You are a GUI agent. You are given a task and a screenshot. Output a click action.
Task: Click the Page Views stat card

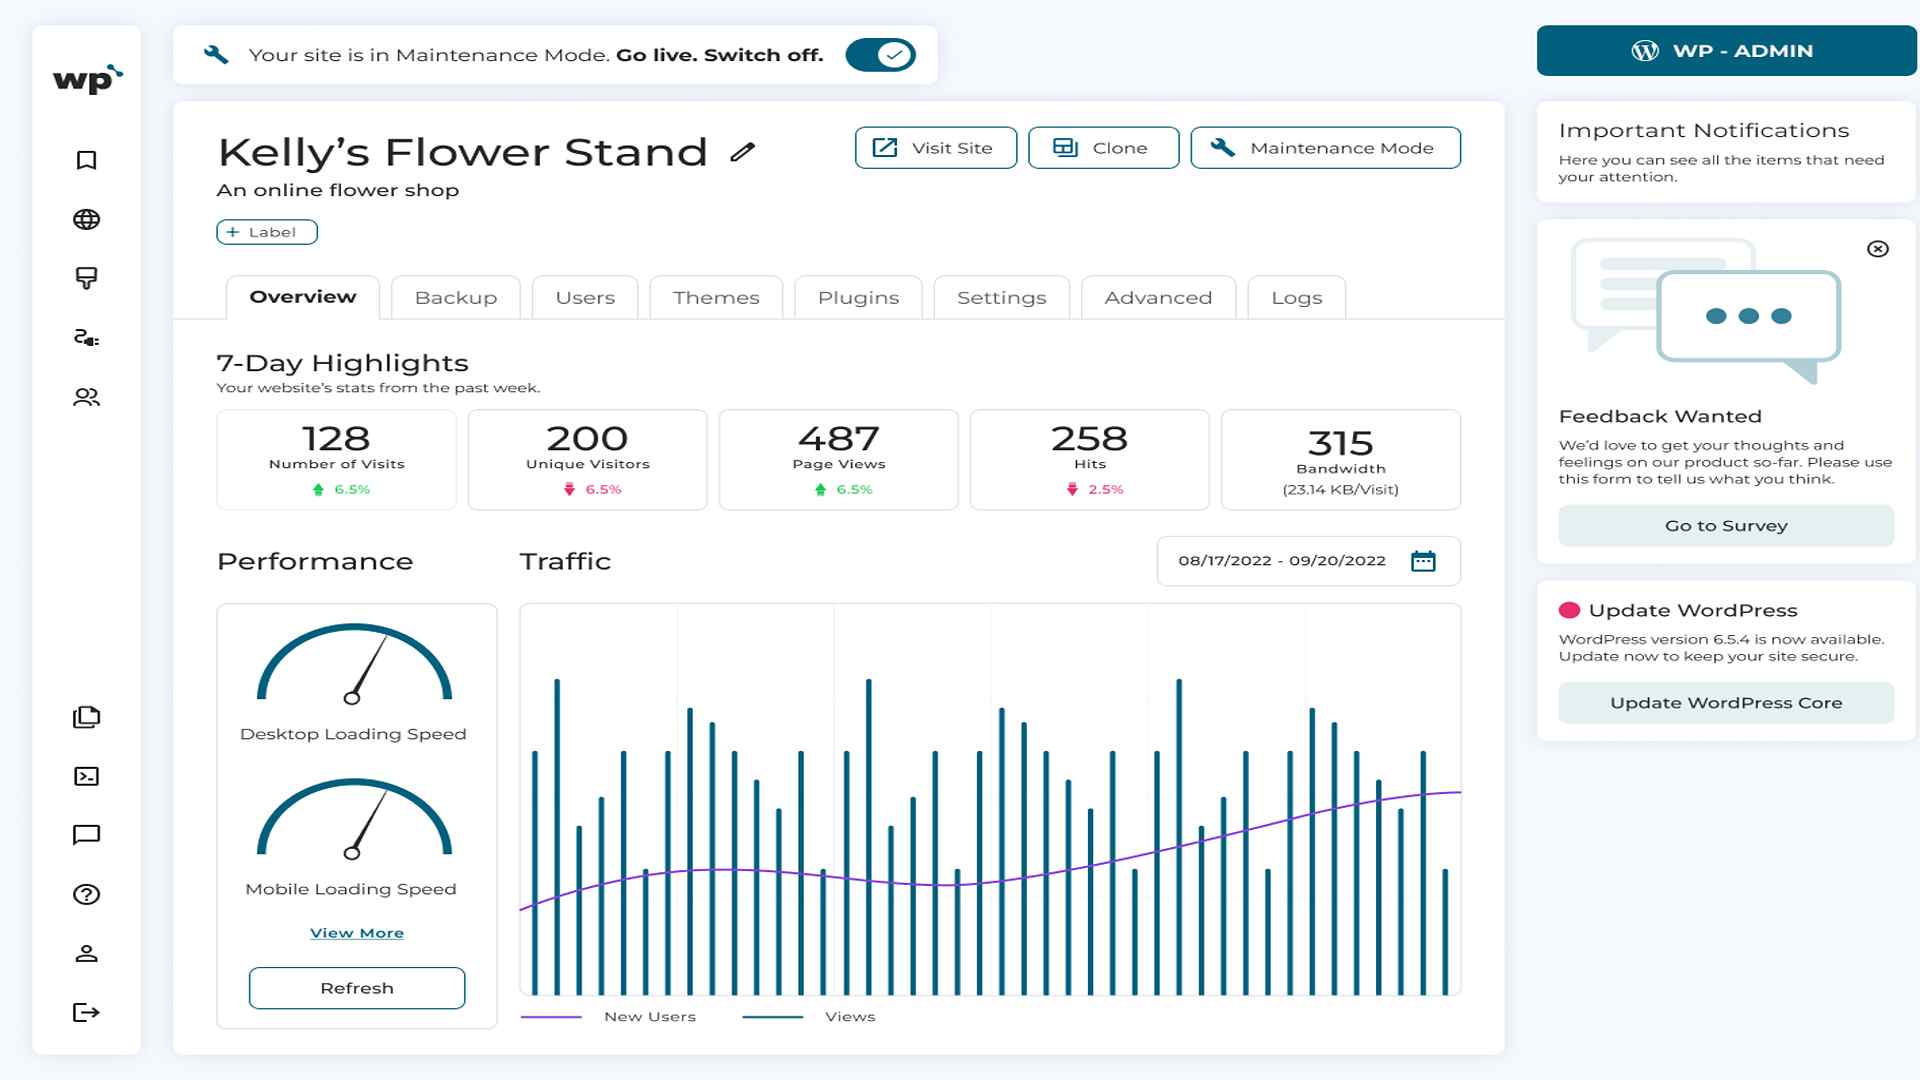[x=839, y=460]
